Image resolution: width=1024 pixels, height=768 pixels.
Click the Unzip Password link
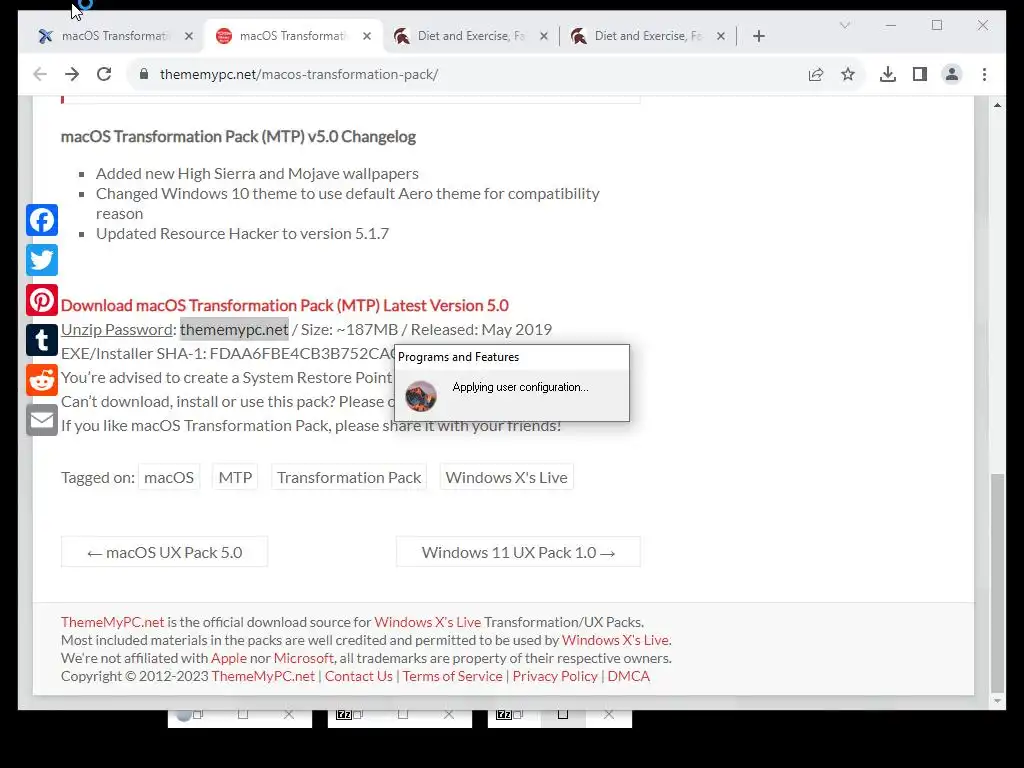(x=116, y=330)
